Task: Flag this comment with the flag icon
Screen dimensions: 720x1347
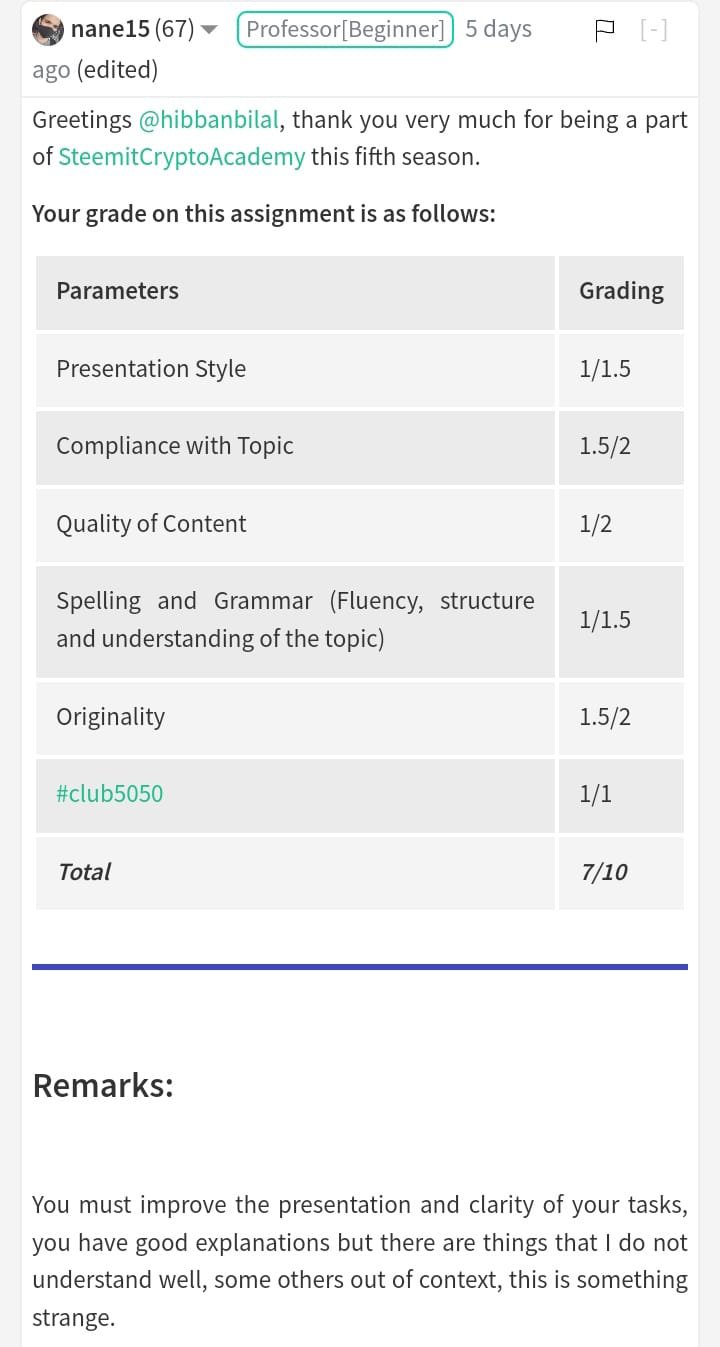Action: click(605, 30)
